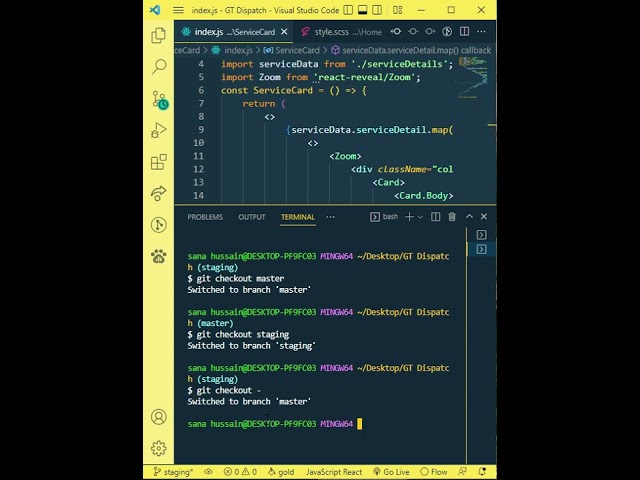
Task: Open panel ellipsis for more views
Action: pyautogui.click(x=330, y=217)
